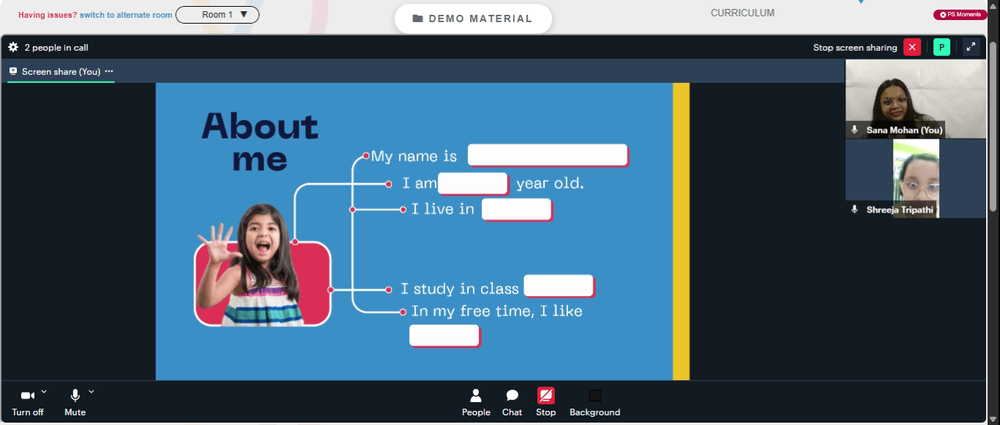Click Shreeja Tripathi microphone indicator
Screen dimensions: 1000x425
point(855,209)
